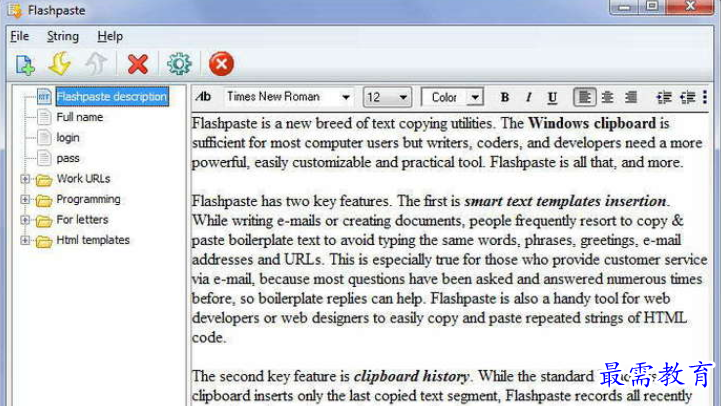
Task: Click on 'smart text templates insertion' text
Action: tap(565, 201)
